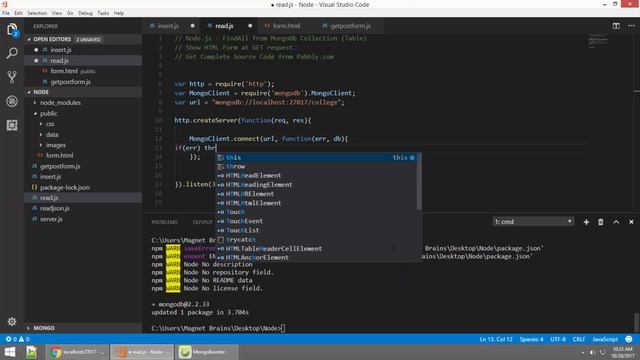640x360 pixels.
Task: Maximize the terminal panel with up chevron
Action: click(616, 222)
